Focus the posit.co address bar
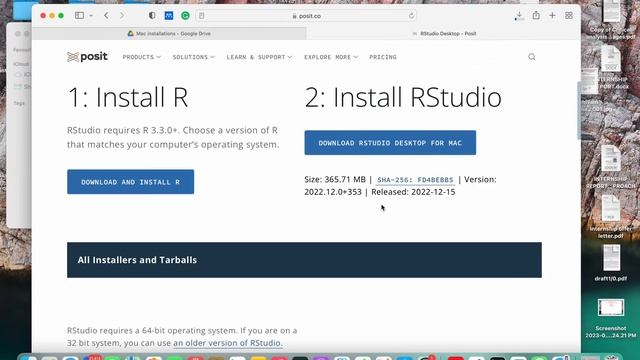 pos(306,16)
